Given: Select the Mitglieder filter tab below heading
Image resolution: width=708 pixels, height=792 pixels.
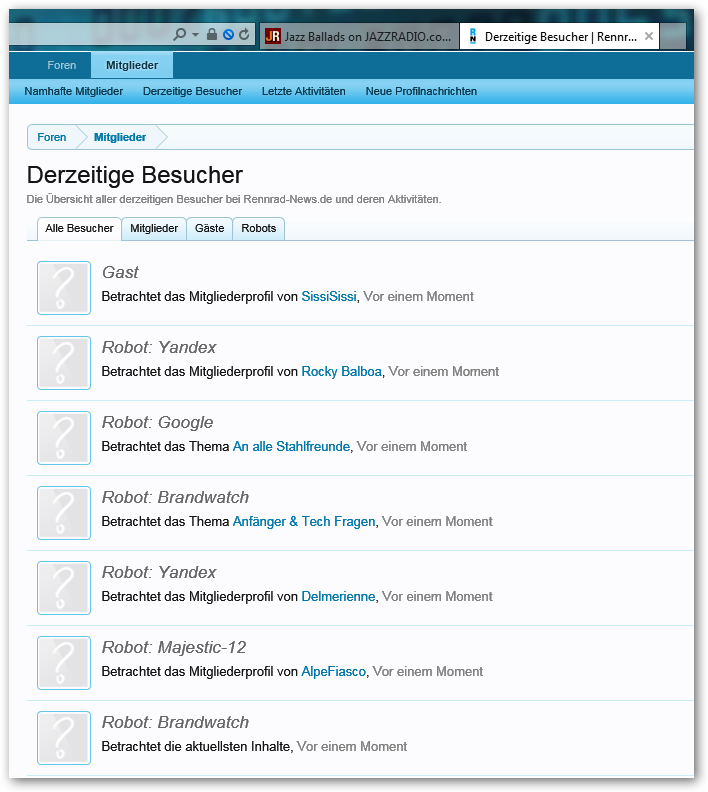Looking at the screenshot, I should coord(154,229).
